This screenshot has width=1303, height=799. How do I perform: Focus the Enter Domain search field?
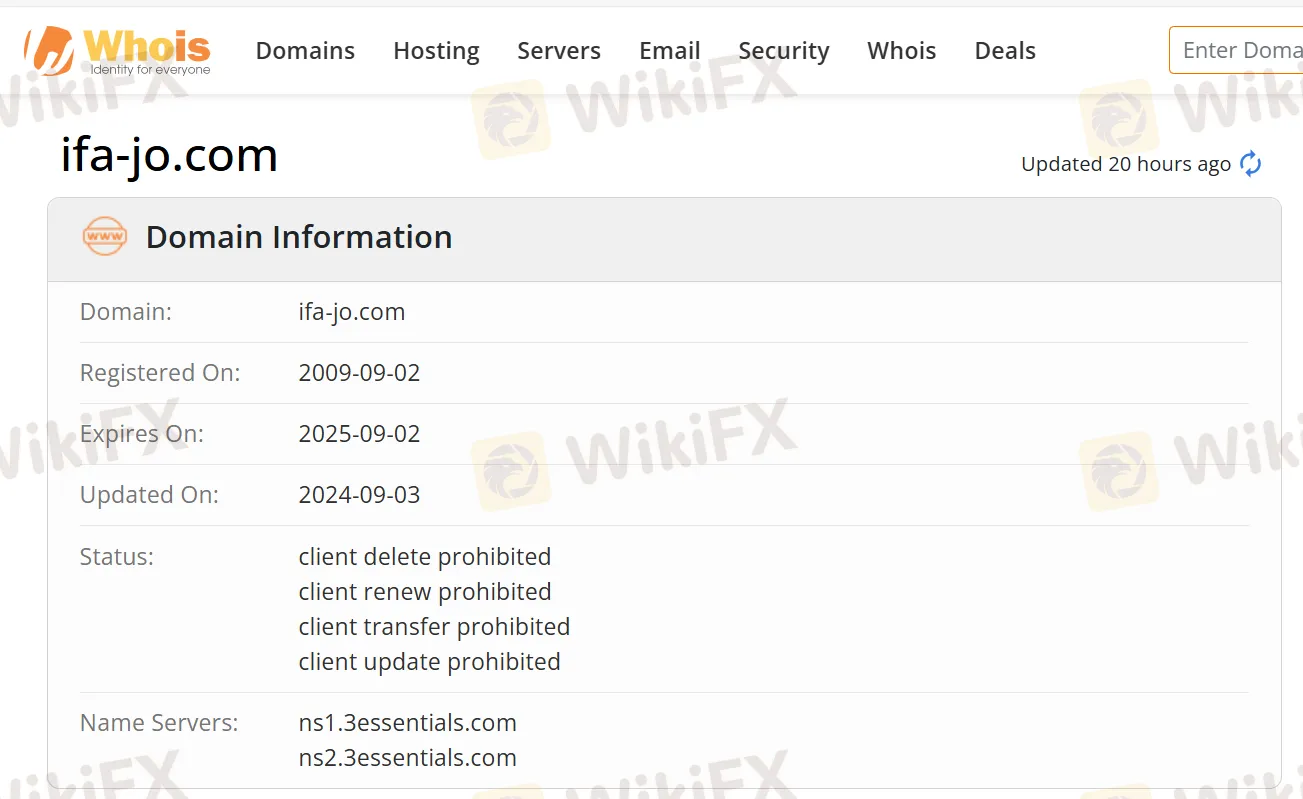pyautogui.click(x=1236, y=50)
